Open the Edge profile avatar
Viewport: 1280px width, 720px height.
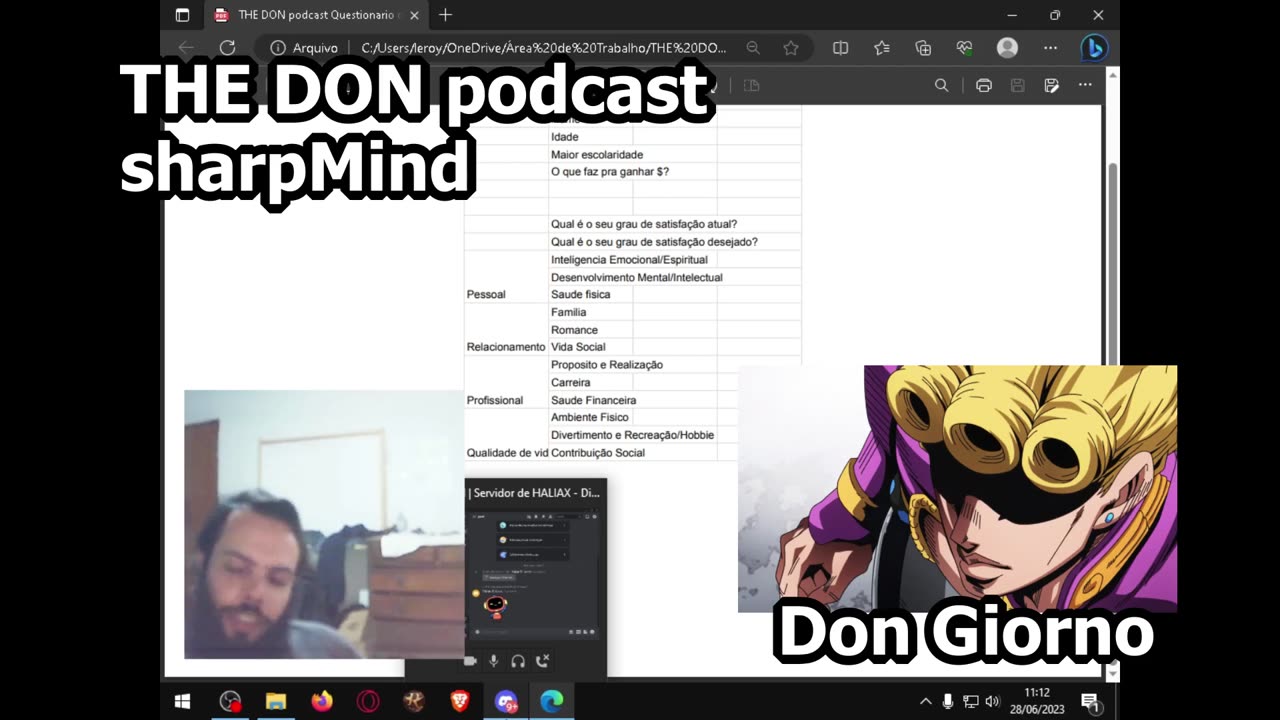pos(1007,47)
